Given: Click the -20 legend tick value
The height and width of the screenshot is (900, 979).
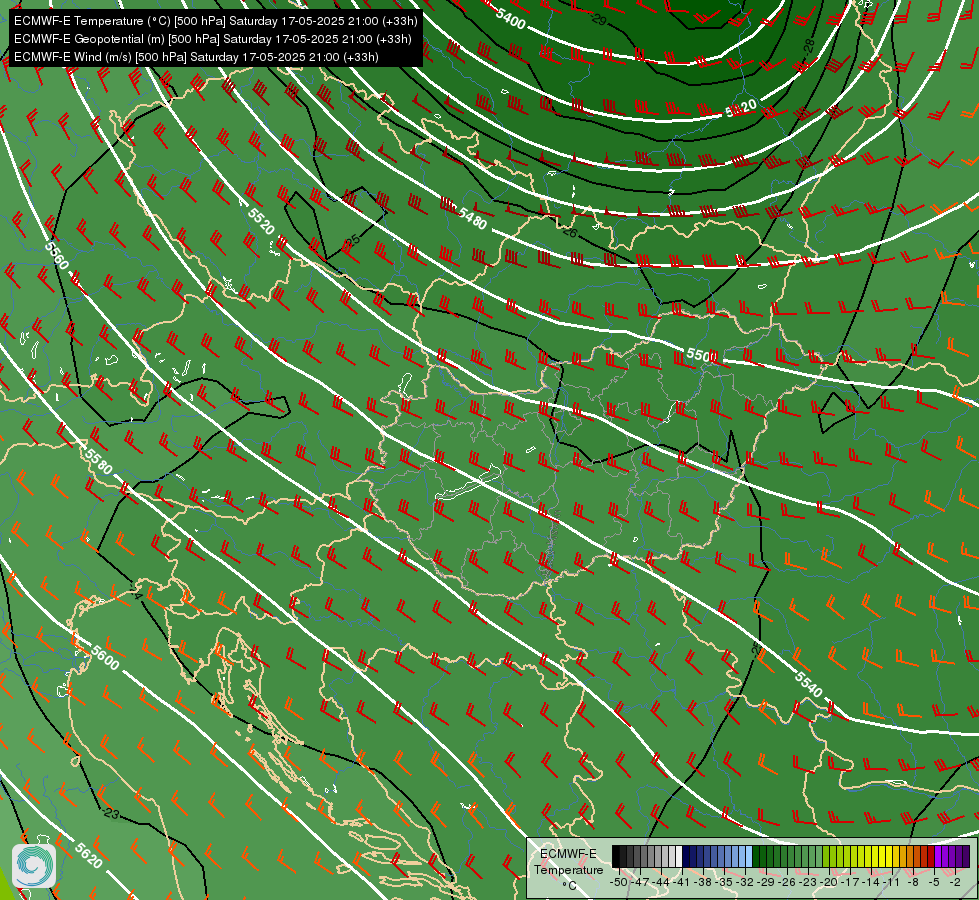Looking at the screenshot, I should (x=829, y=882).
